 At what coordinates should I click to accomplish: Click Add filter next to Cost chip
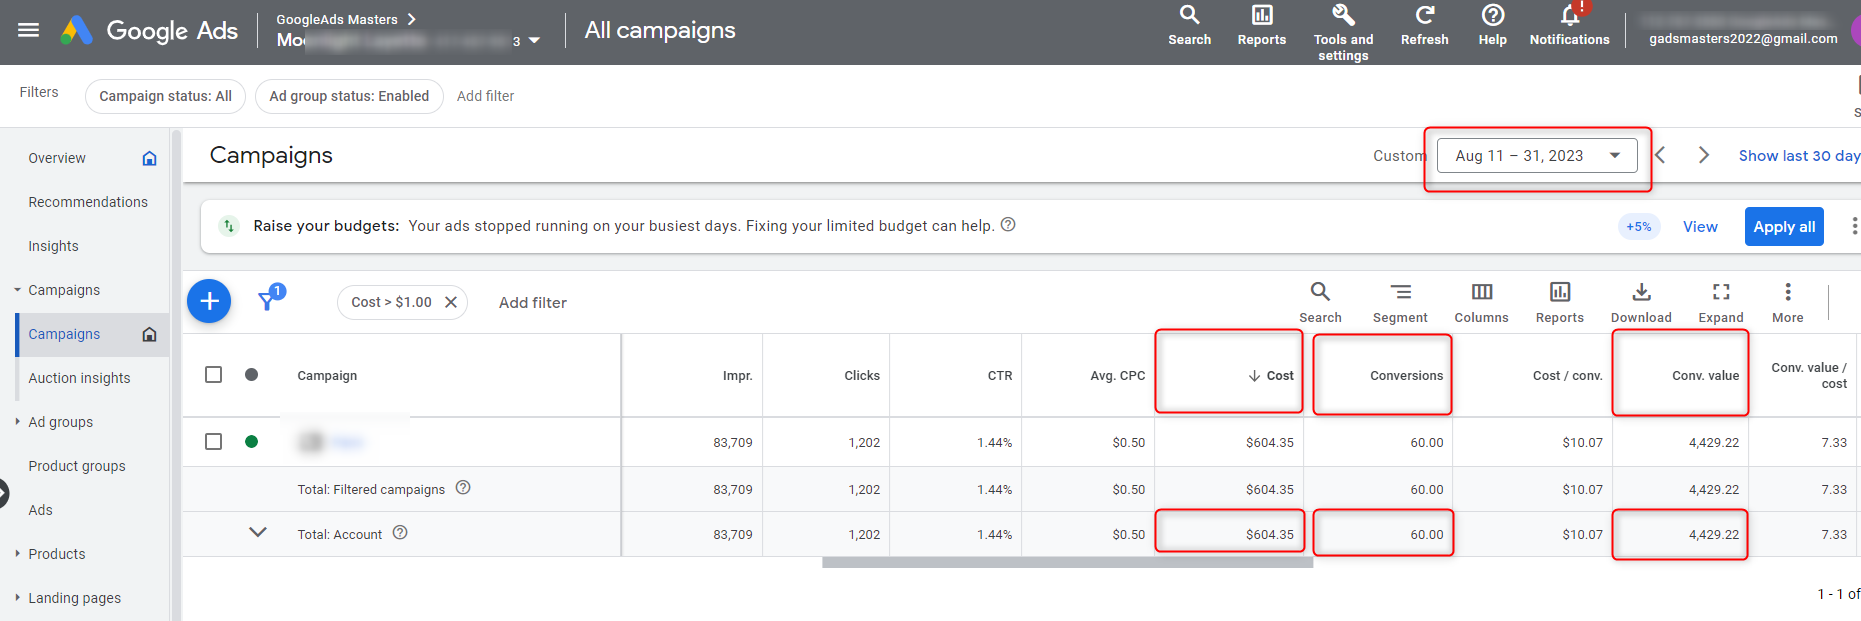532,302
